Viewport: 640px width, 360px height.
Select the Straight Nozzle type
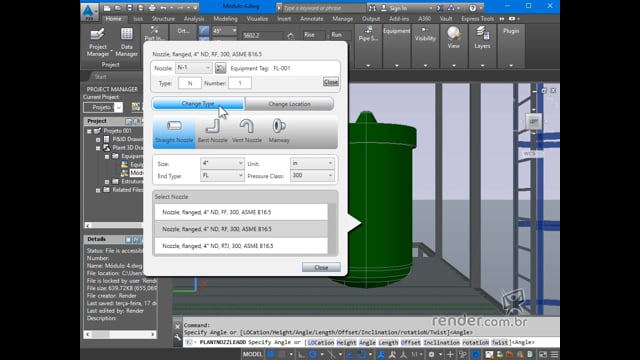click(x=174, y=132)
